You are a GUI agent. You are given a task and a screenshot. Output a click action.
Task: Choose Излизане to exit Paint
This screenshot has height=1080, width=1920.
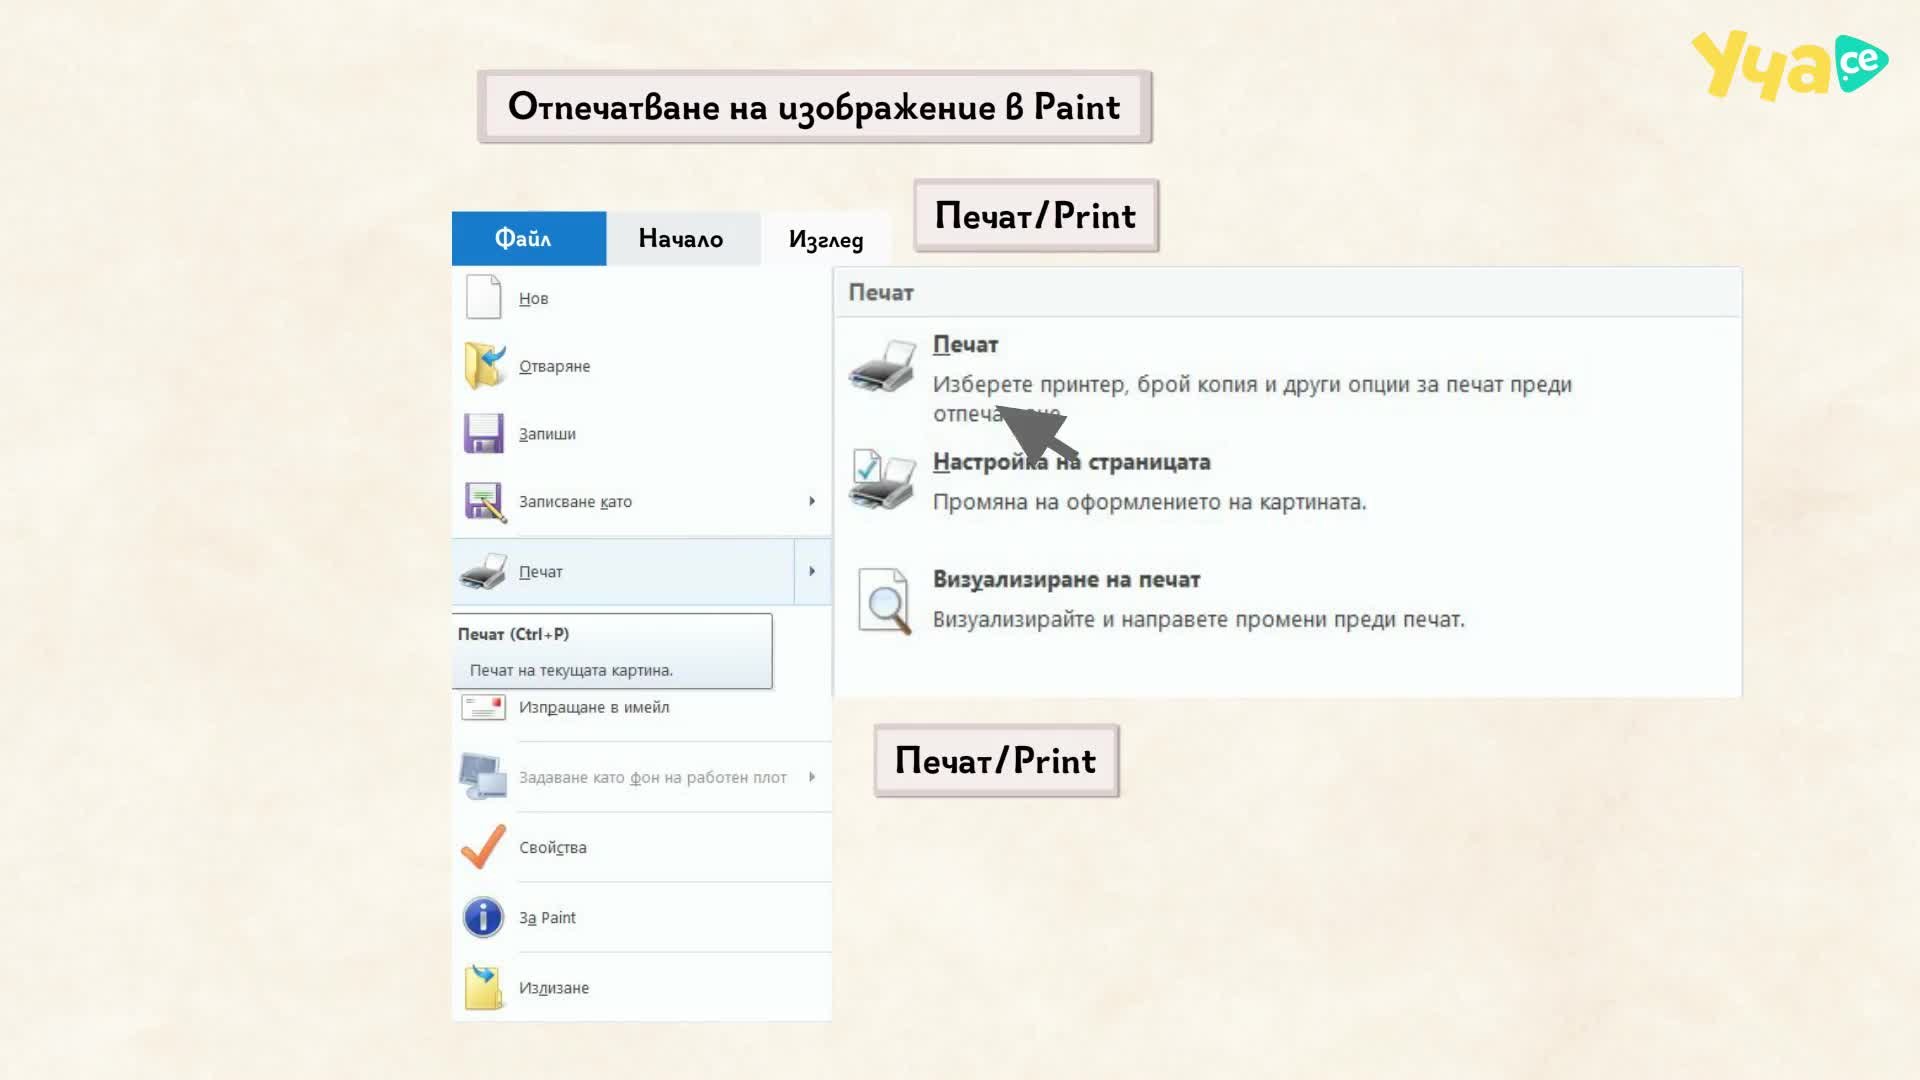(642, 987)
